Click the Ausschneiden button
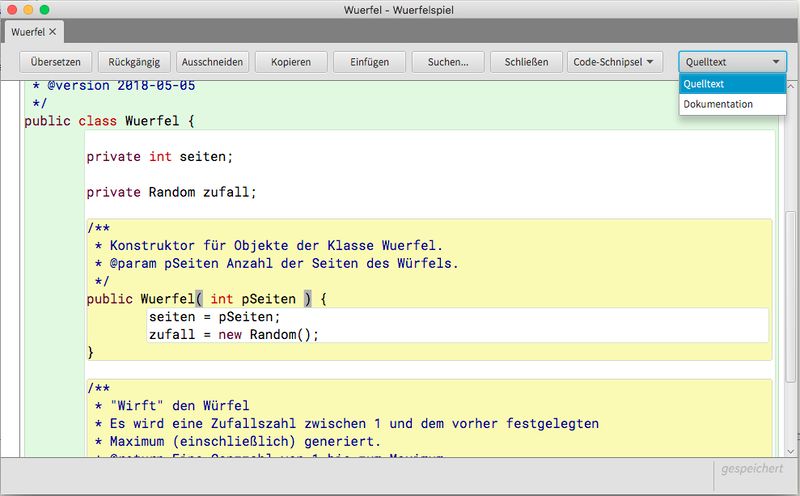 point(212,62)
